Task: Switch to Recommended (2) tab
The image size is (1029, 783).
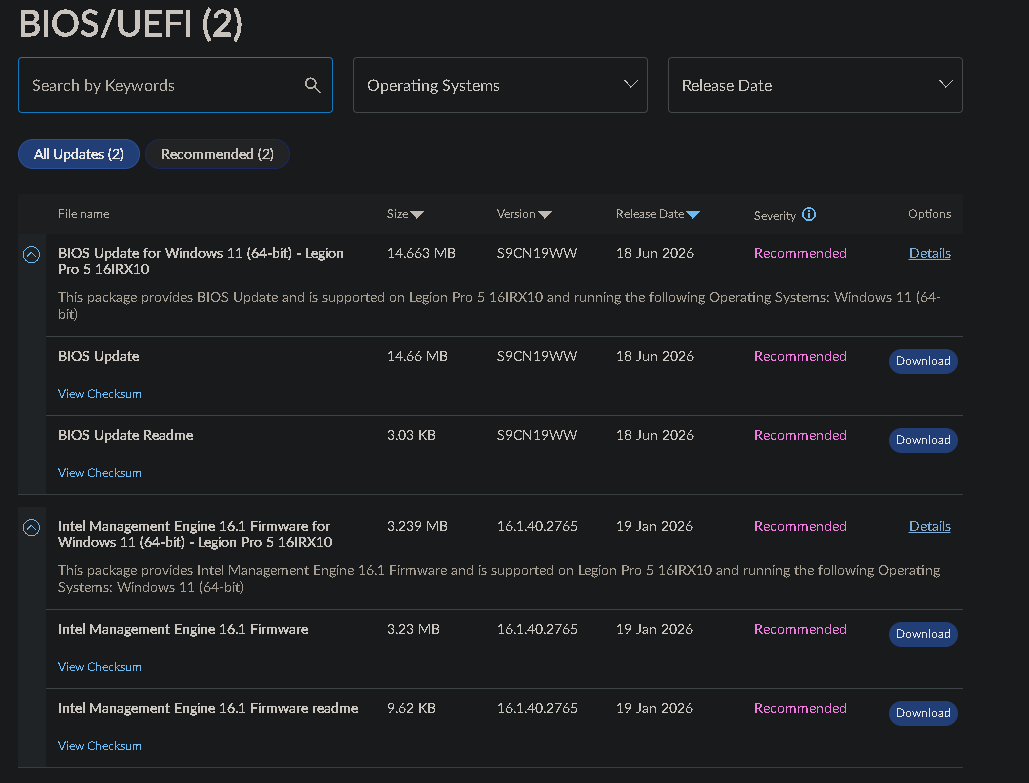Action: click(x=217, y=154)
